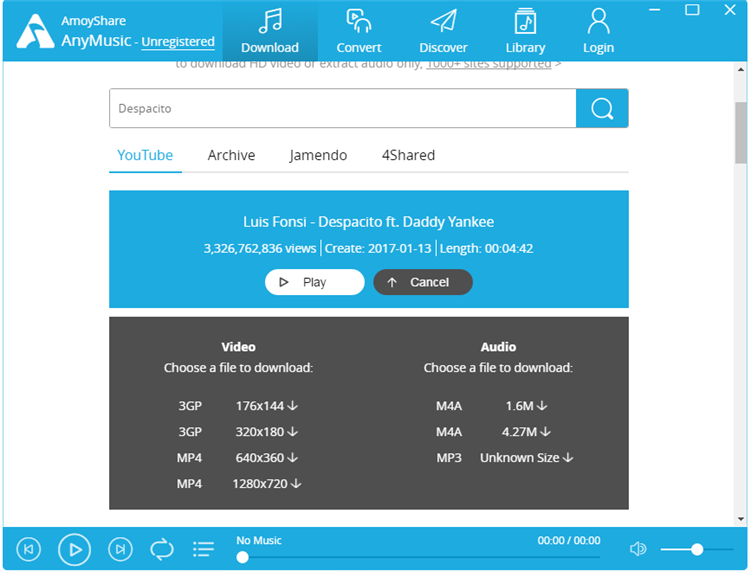Click the Create: 2017-01-13 text

click(378, 249)
